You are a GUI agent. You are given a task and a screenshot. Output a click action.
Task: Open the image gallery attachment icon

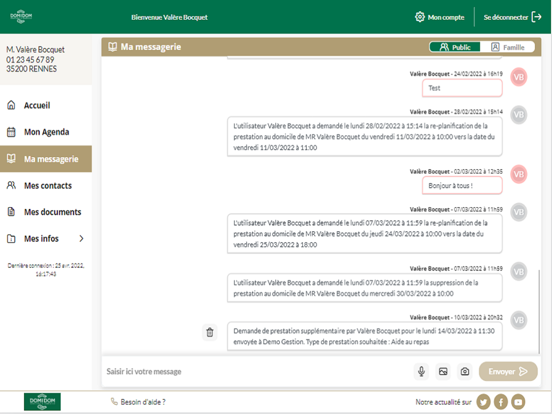click(x=443, y=371)
